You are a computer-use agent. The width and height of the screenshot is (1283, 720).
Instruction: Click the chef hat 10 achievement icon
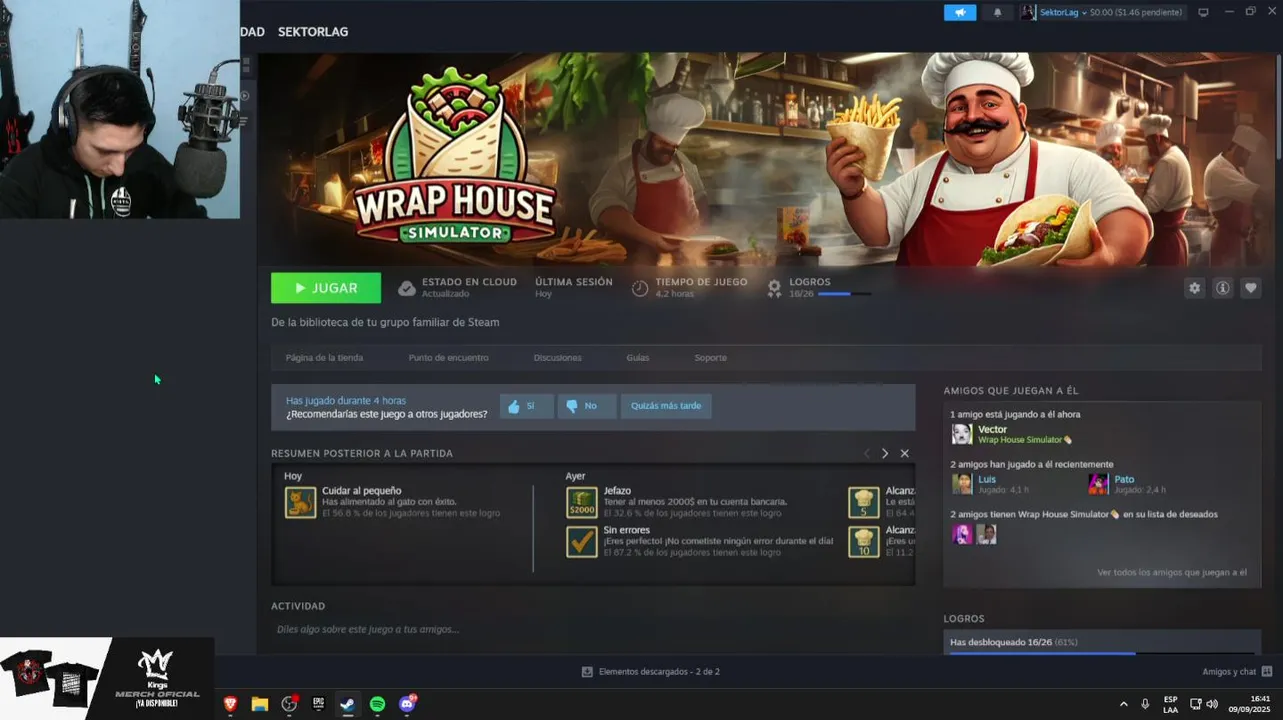point(864,542)
